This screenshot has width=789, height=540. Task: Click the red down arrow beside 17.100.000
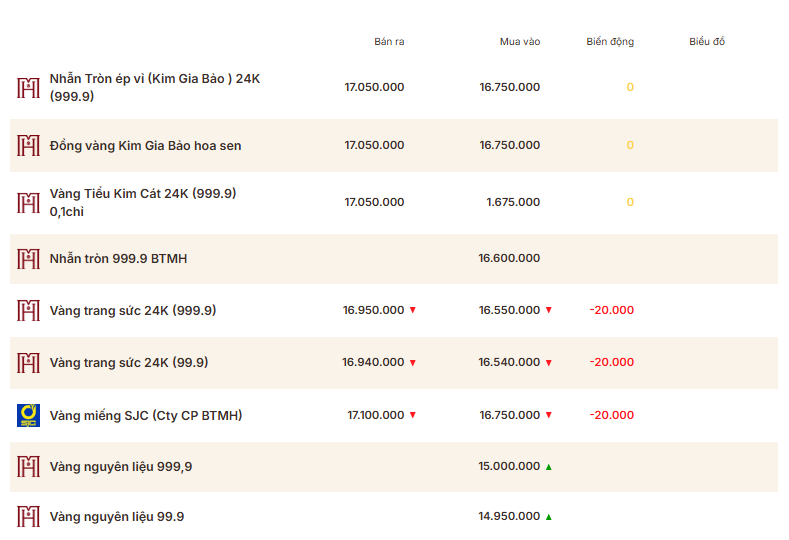click(x=412, y=415)
